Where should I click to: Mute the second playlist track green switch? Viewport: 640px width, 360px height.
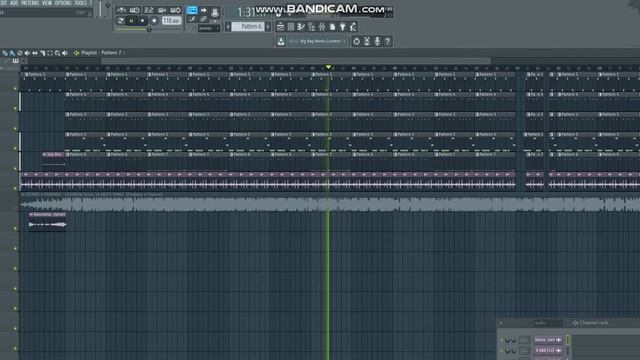click(15, 108)
